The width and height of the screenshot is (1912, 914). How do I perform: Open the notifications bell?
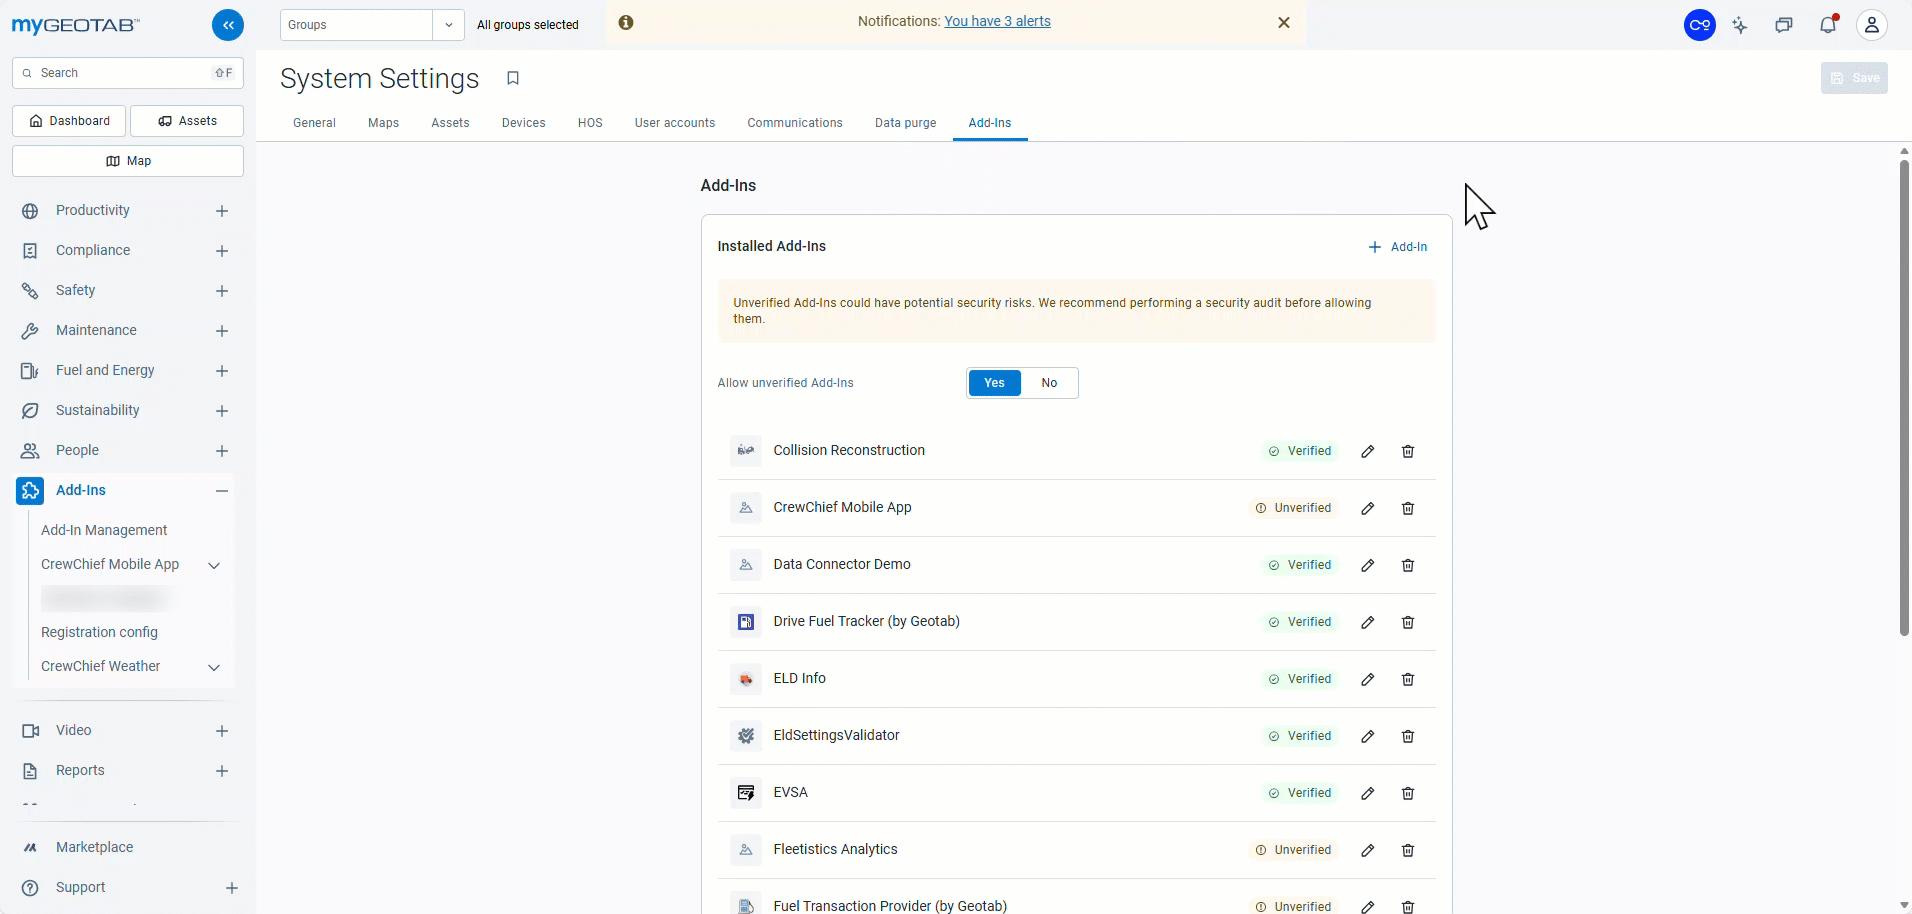click(x=1828, y=25)
